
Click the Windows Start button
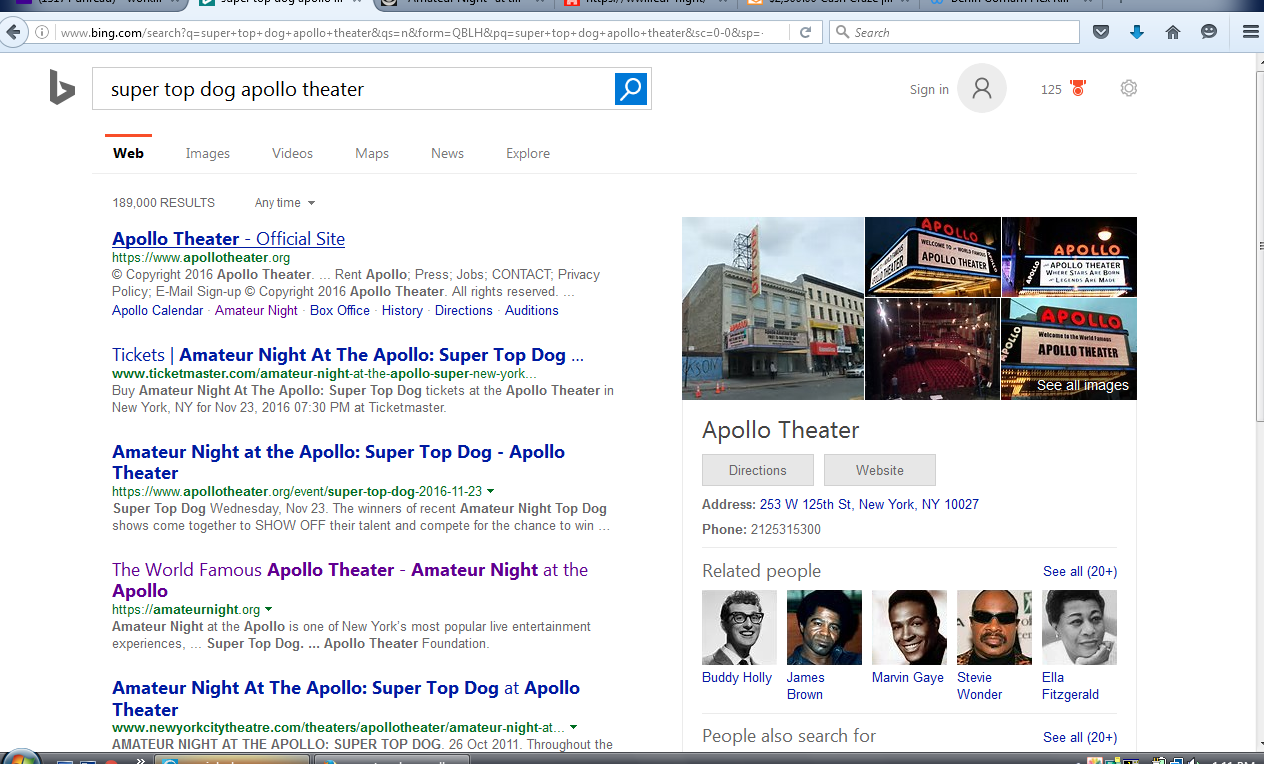(x=20, y=758)
